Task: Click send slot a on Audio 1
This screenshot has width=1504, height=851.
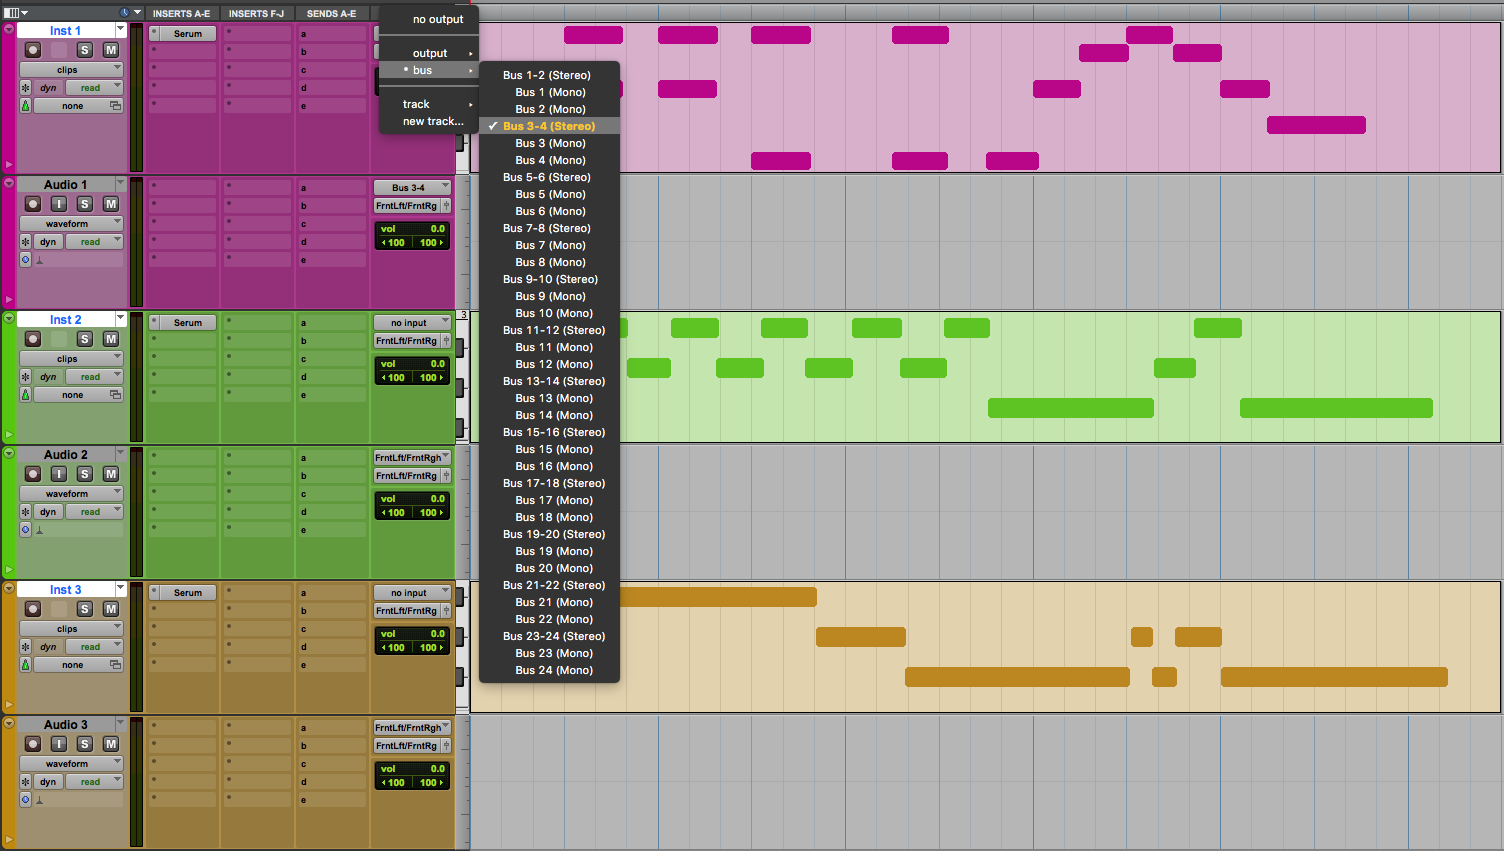Action: coord(332,188)
